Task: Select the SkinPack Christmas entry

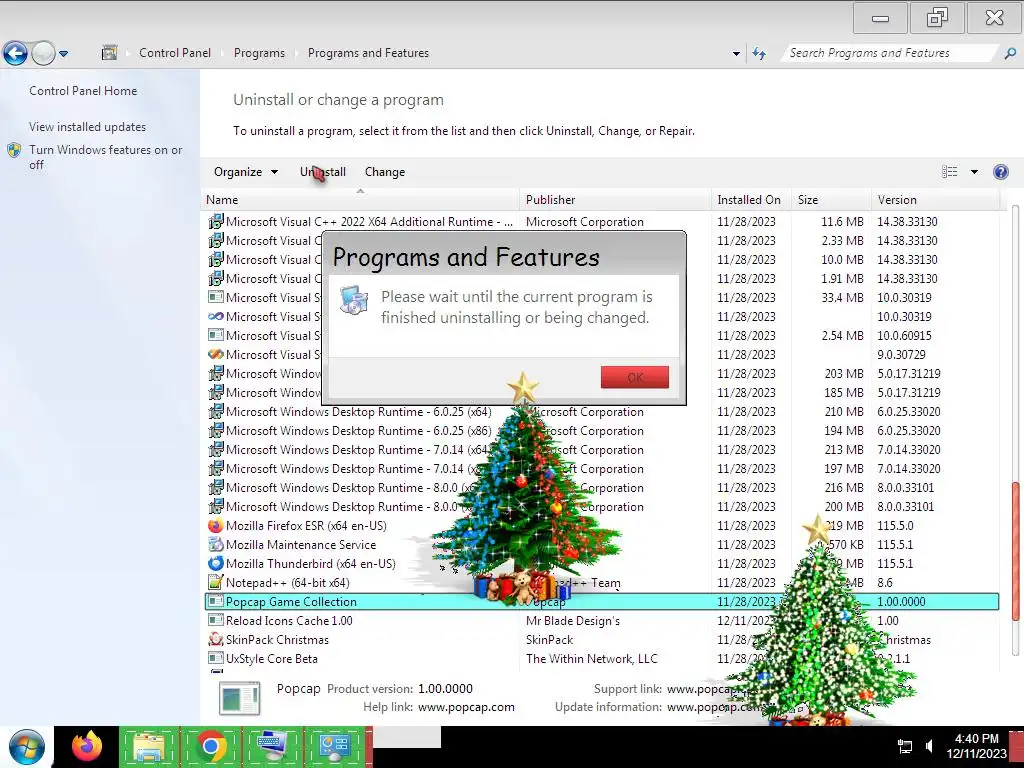Action: [x=602, y=640]
